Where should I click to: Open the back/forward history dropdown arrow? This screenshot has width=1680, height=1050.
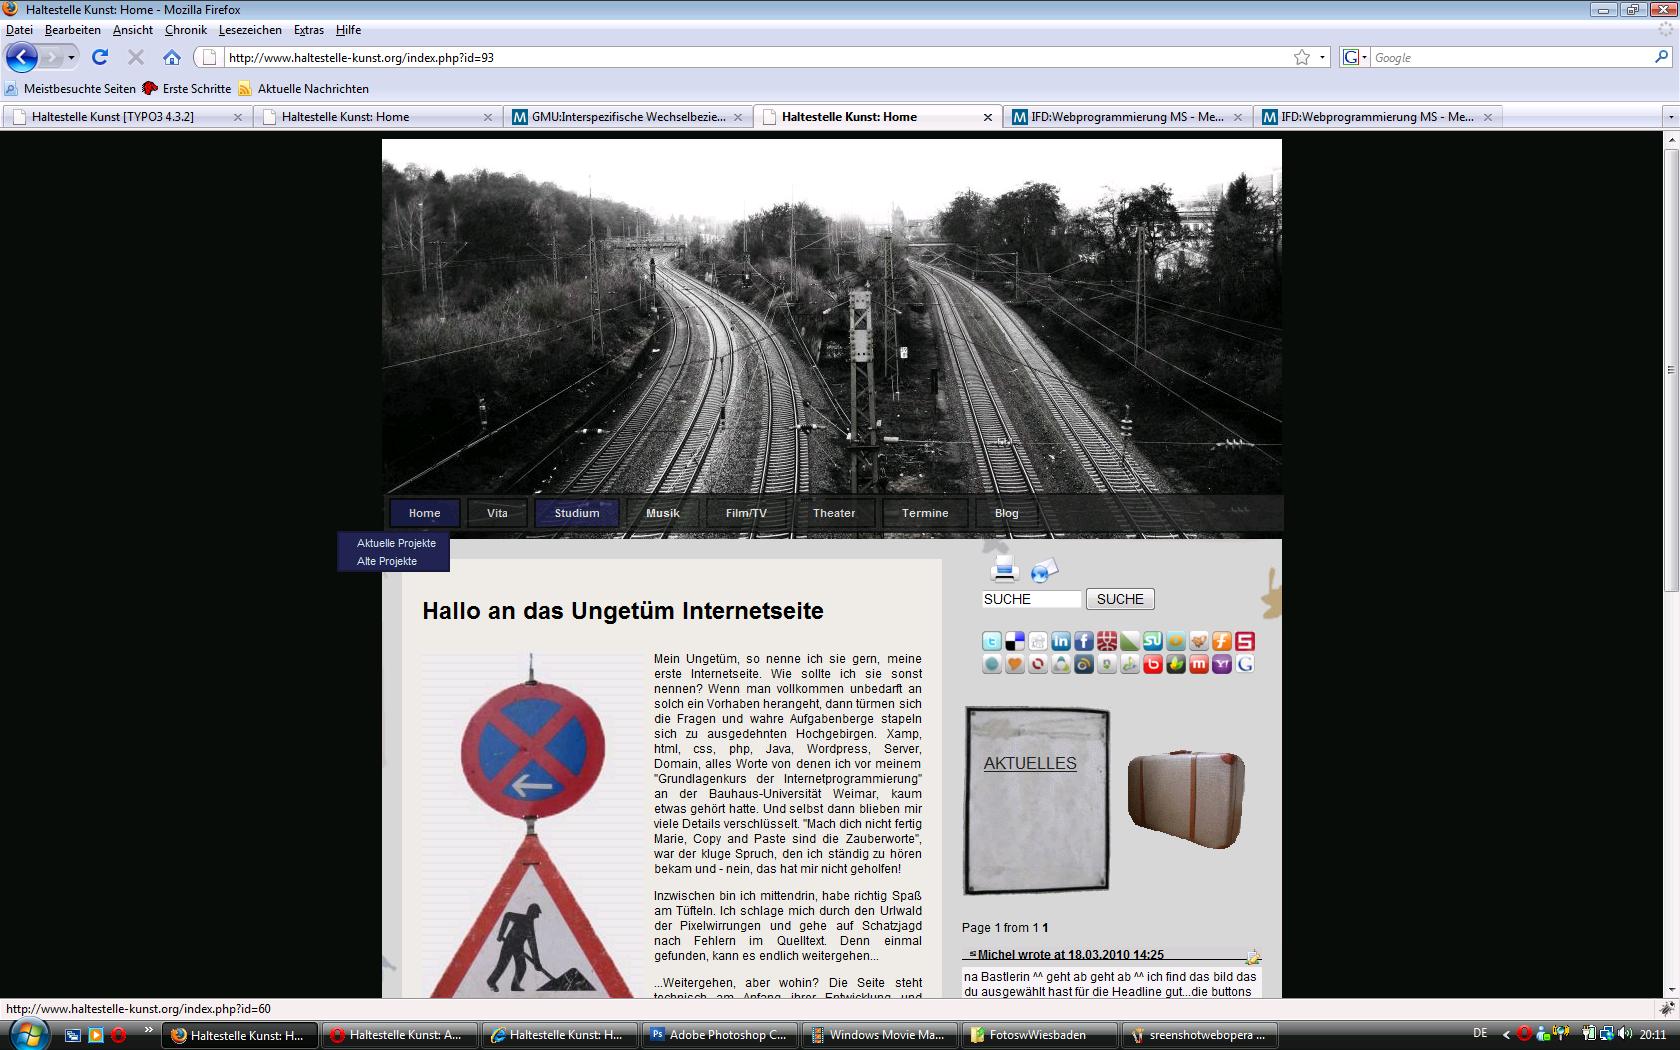(71, 57)
